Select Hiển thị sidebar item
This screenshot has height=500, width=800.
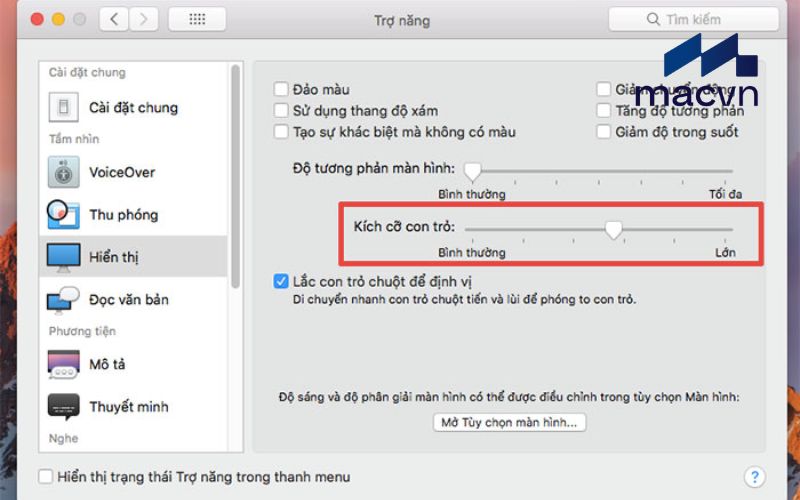point(133,257)
